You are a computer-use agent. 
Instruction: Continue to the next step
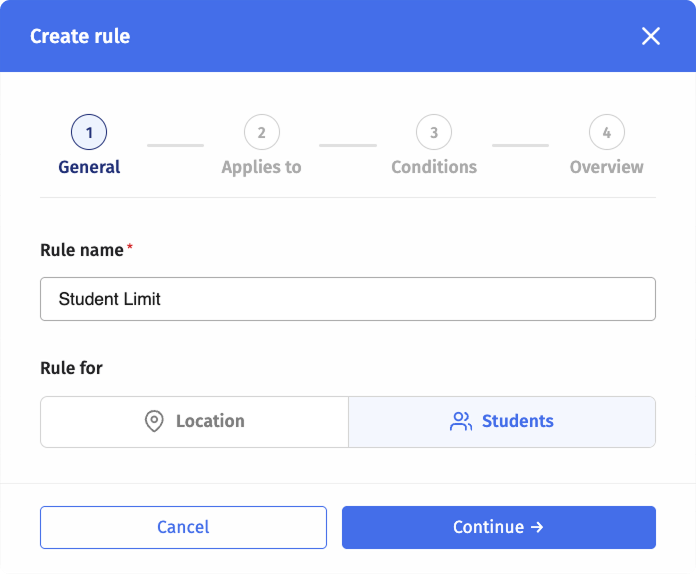tap(499, 527)
